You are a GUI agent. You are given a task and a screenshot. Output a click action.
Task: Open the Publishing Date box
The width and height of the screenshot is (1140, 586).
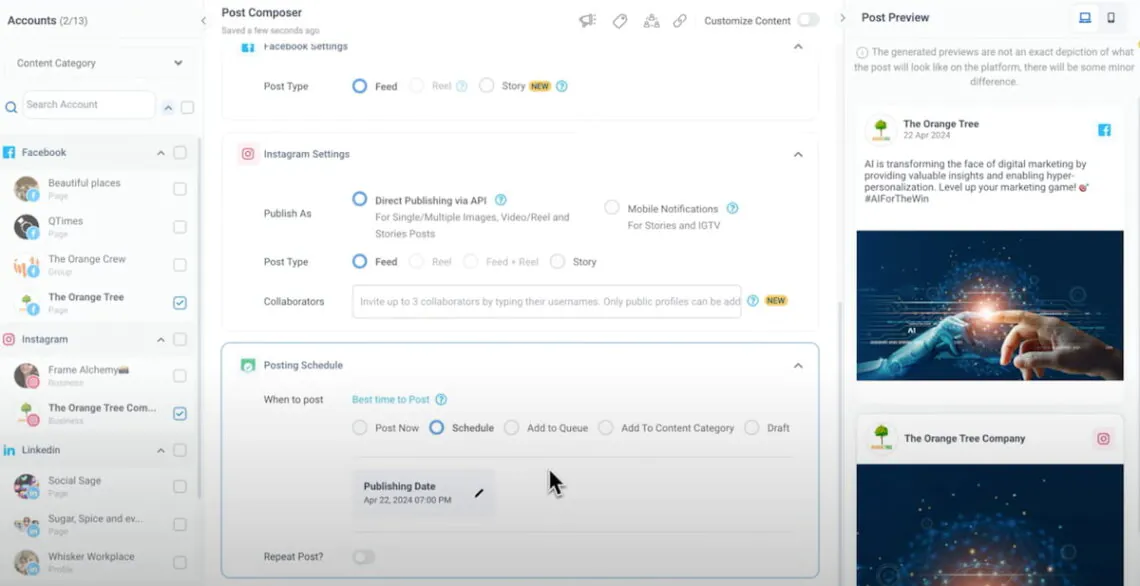click(x=424, y=493)
